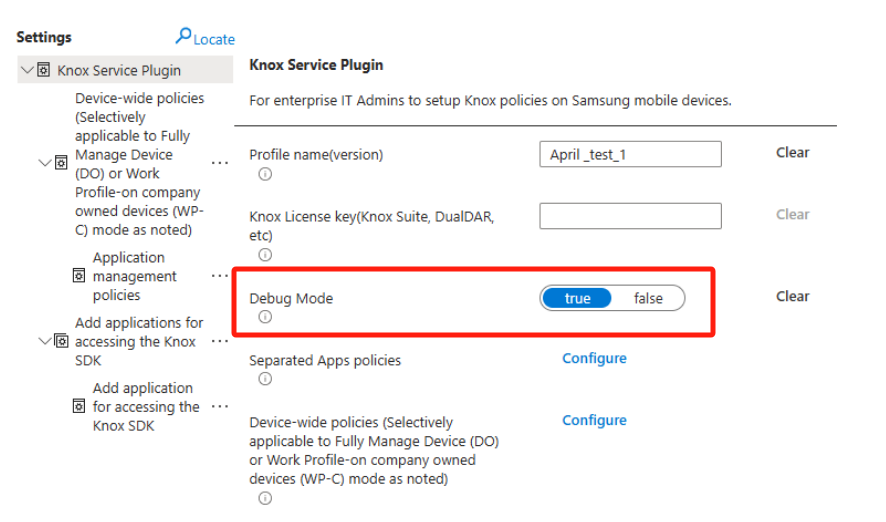Clear the Profile name field

coord(792,153)
